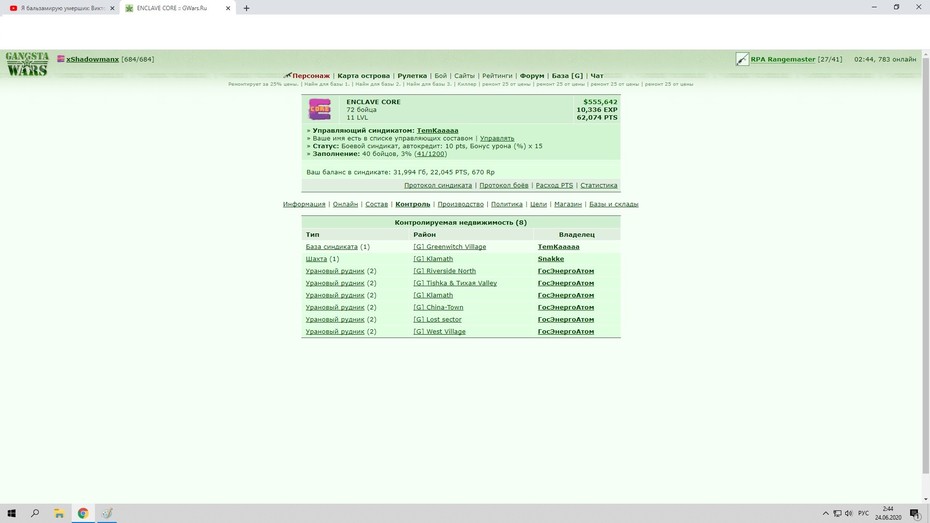930x523 pixels.
Task: Switch to Базы и склады section
Action: 613,204
